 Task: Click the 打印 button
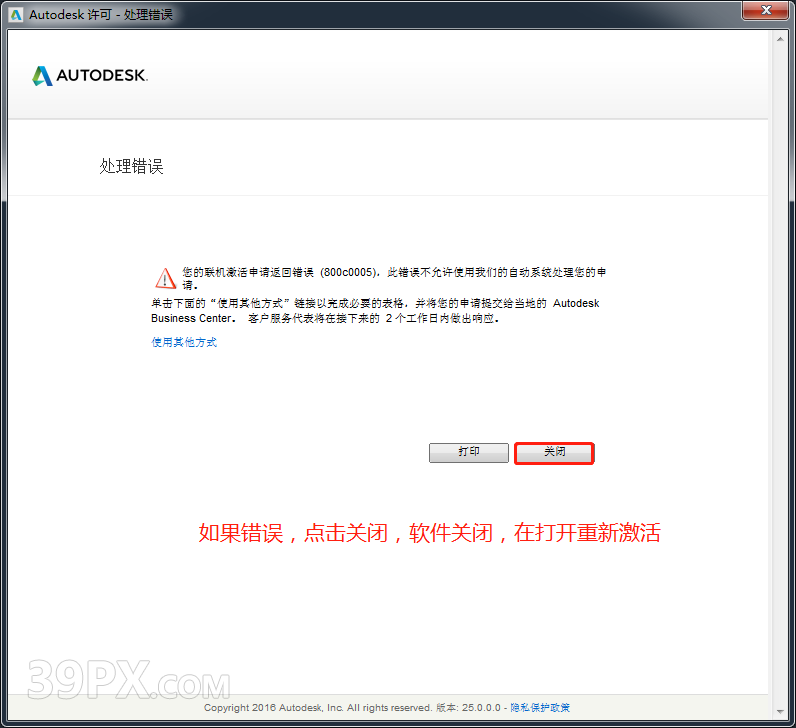coord(469,453)
